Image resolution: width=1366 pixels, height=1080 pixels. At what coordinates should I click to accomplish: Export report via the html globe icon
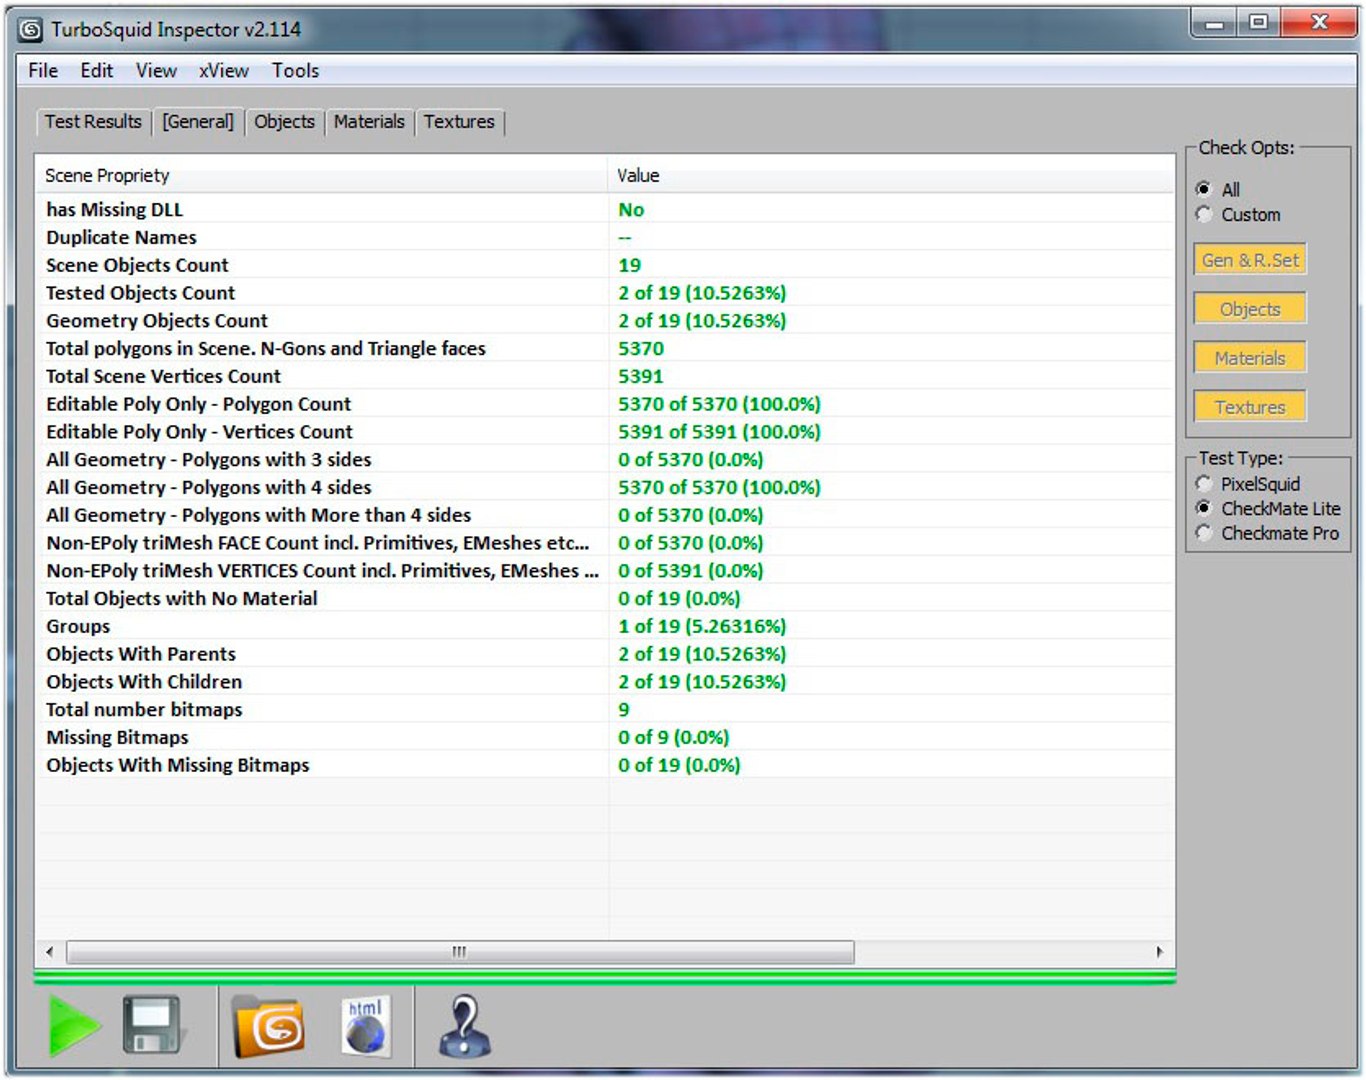(x=366, y=1026)
